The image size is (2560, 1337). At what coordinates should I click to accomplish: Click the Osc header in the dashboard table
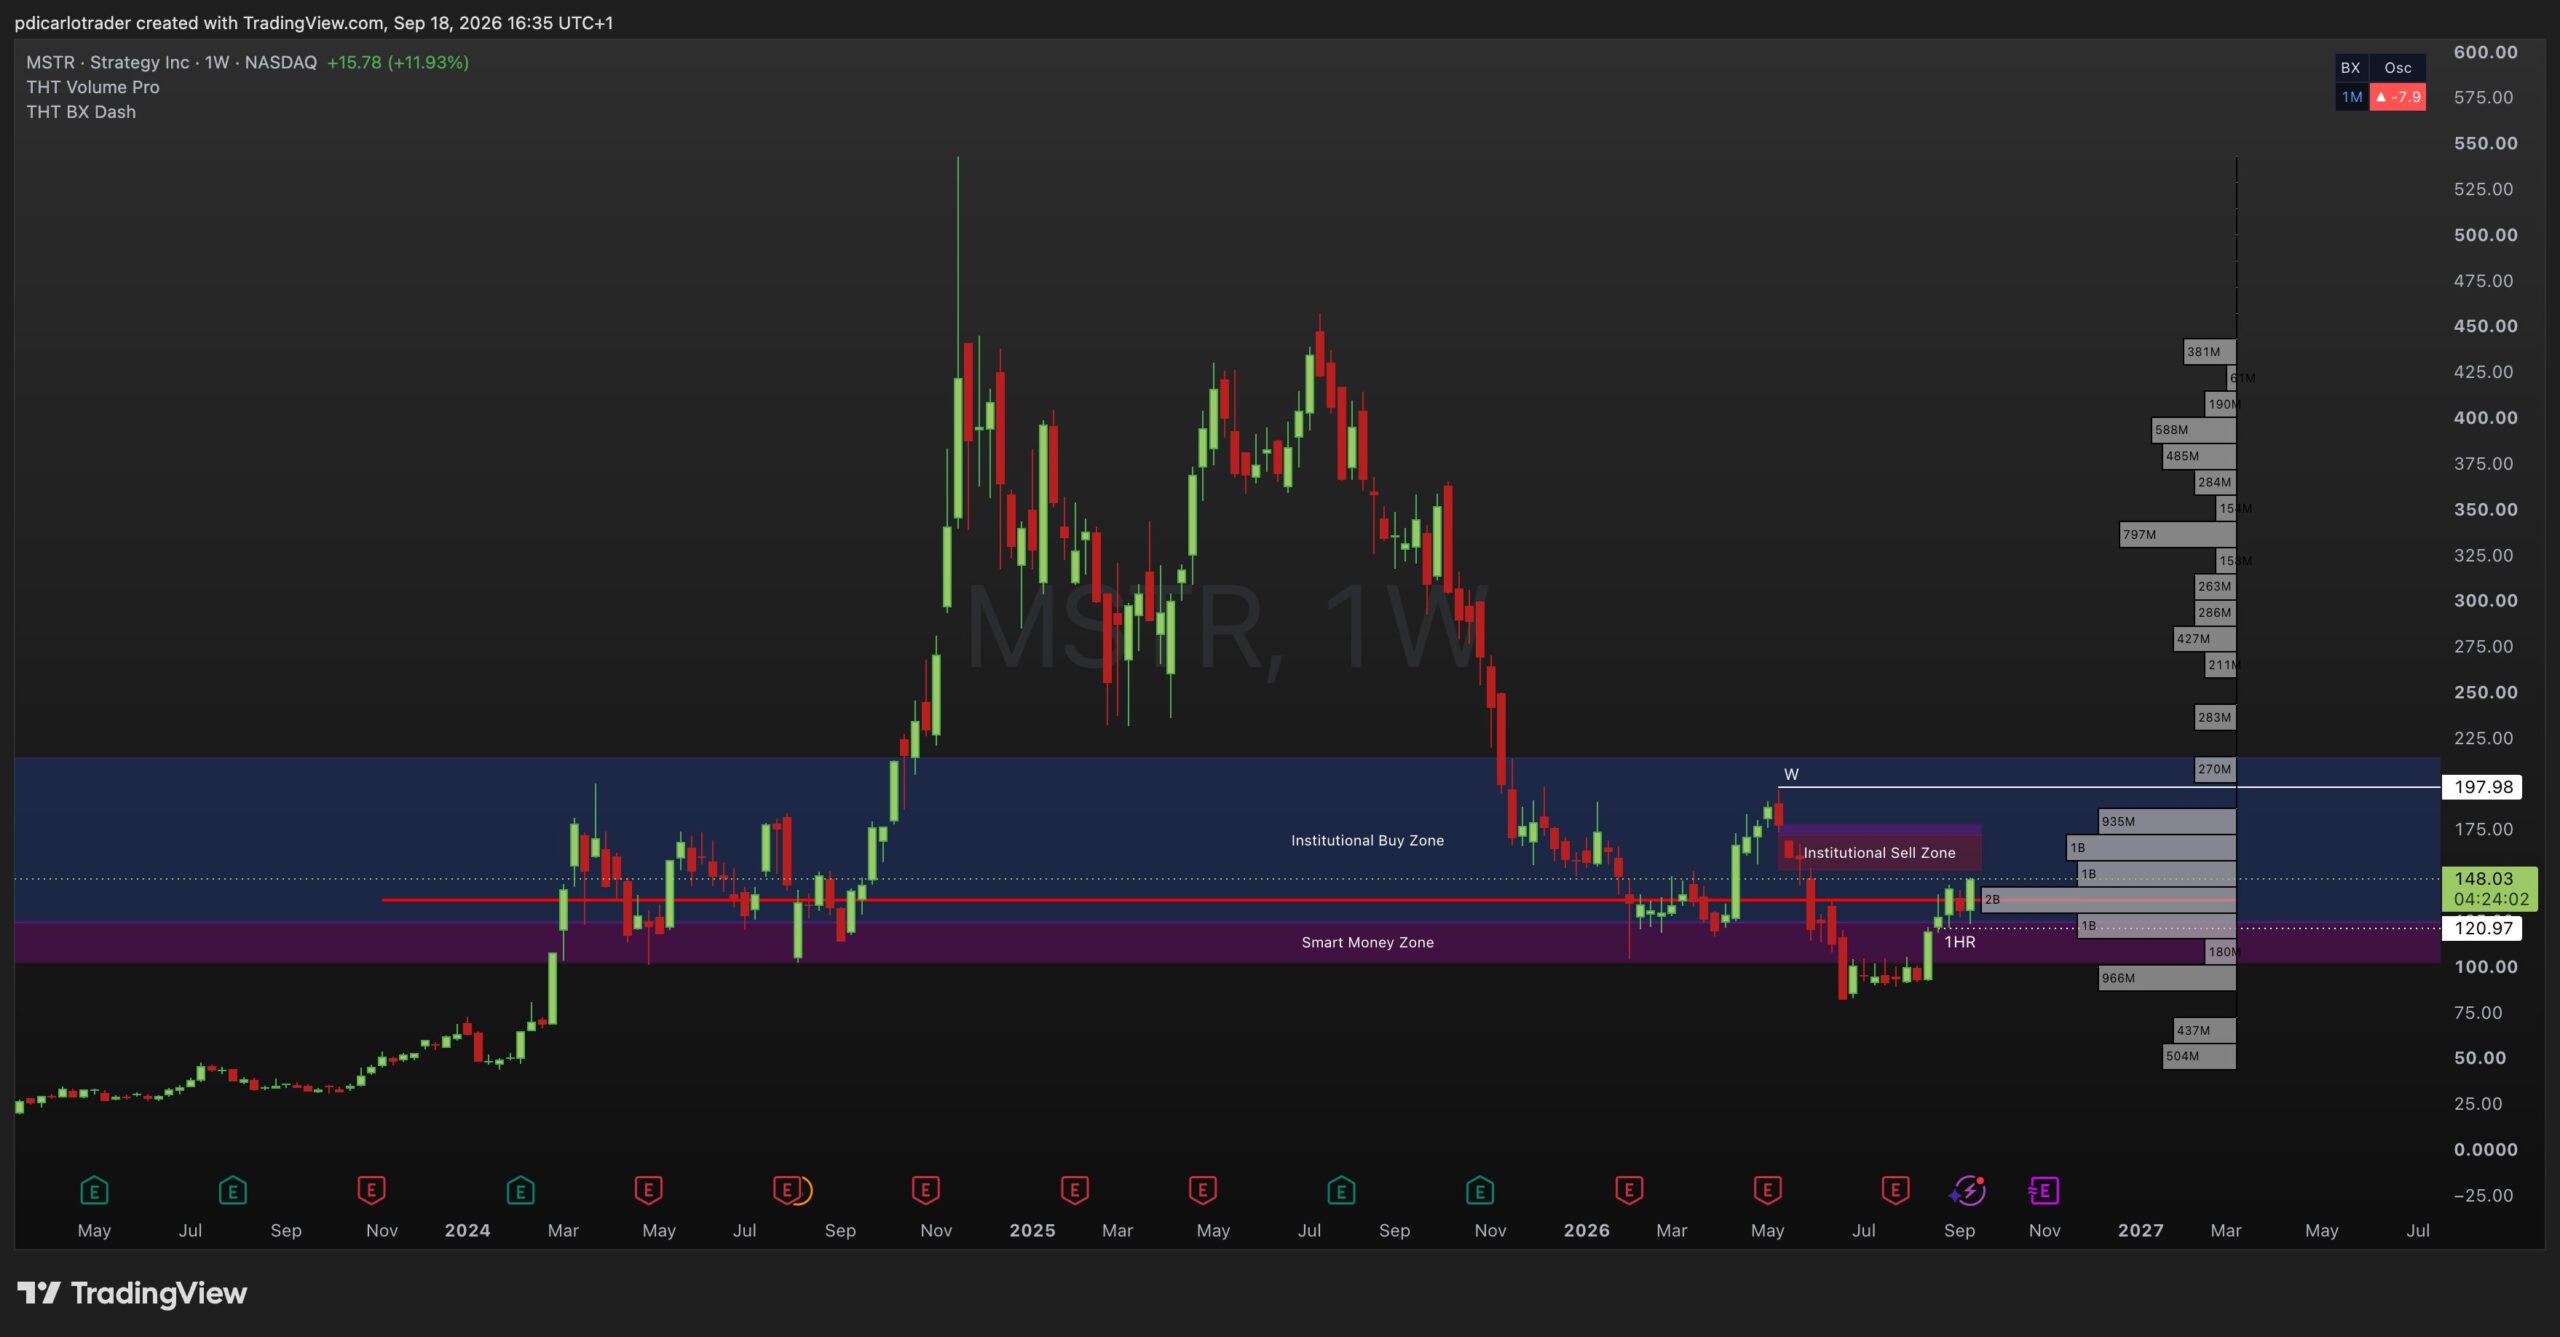(2397, 68)
